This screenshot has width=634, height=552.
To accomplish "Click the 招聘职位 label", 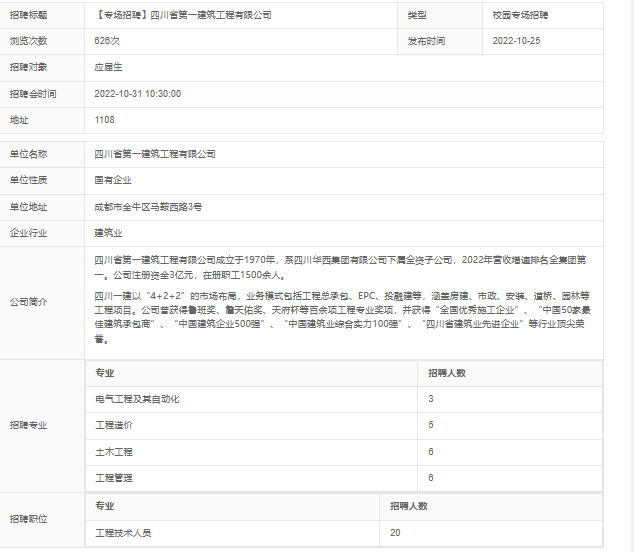I will pyautogui.click(x=28, y=519).
